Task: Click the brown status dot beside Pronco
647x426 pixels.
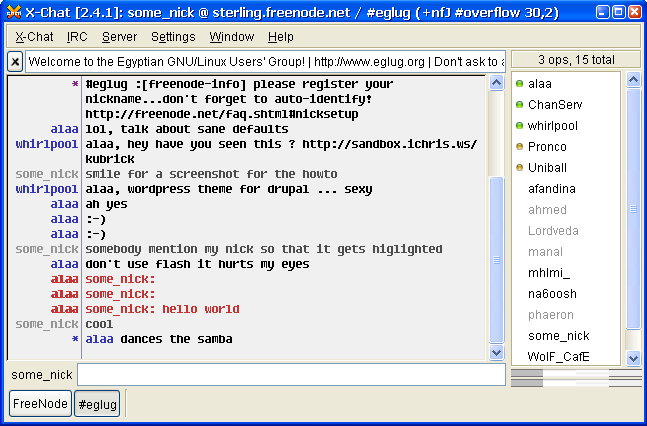Action: pyautogui.click(x=519, y=147)
